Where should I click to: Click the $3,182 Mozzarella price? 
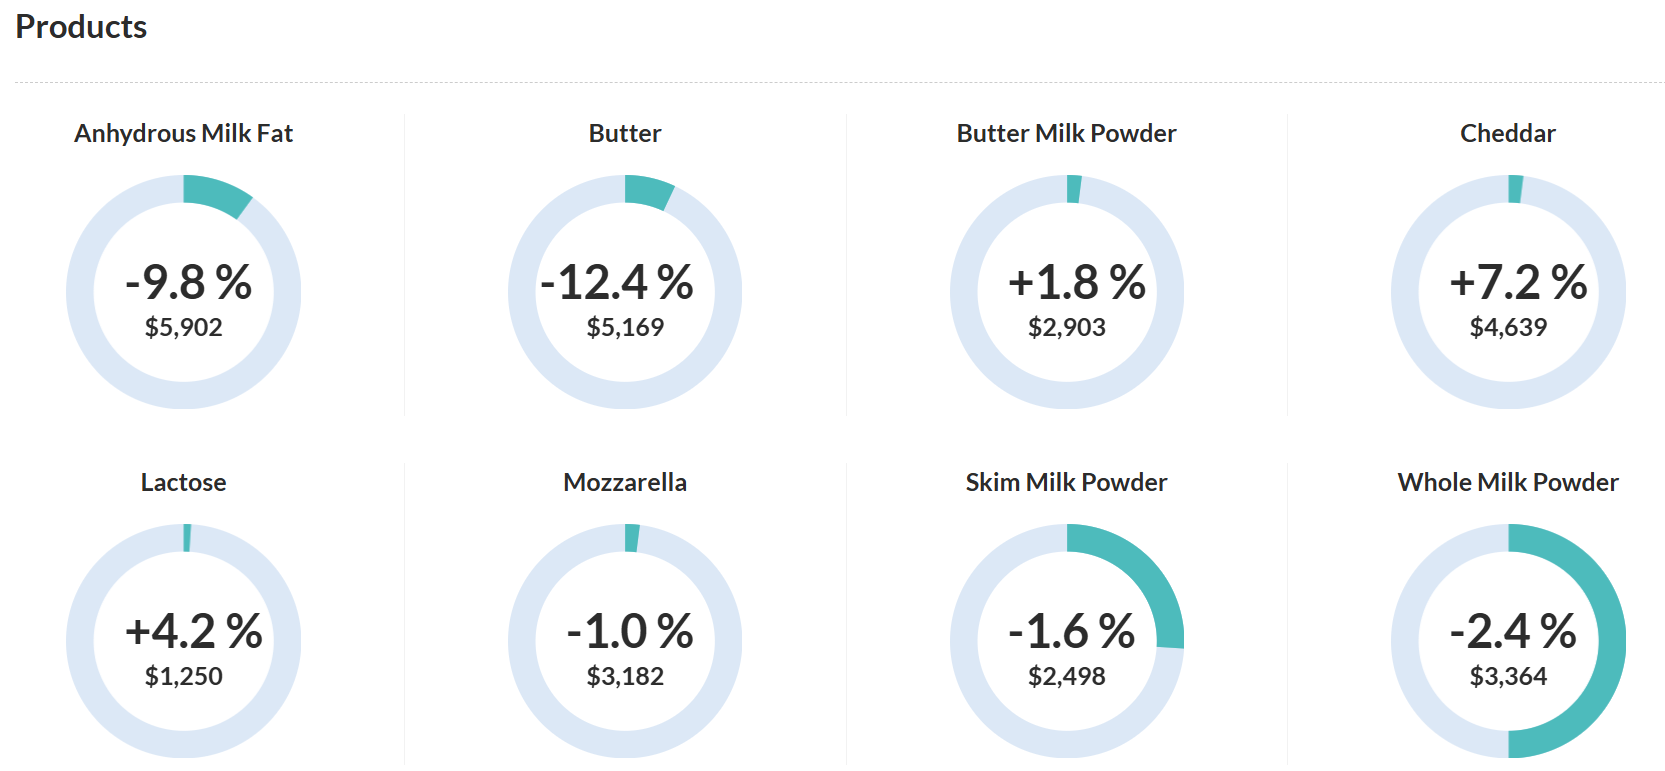point(625,676)
